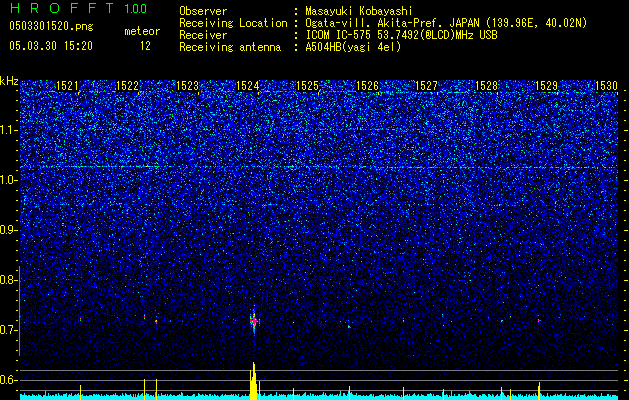Viewport: 629px width, 400px height.
Task: Click the 1.0 frequency axis label
Action: (x=8, y=180)
